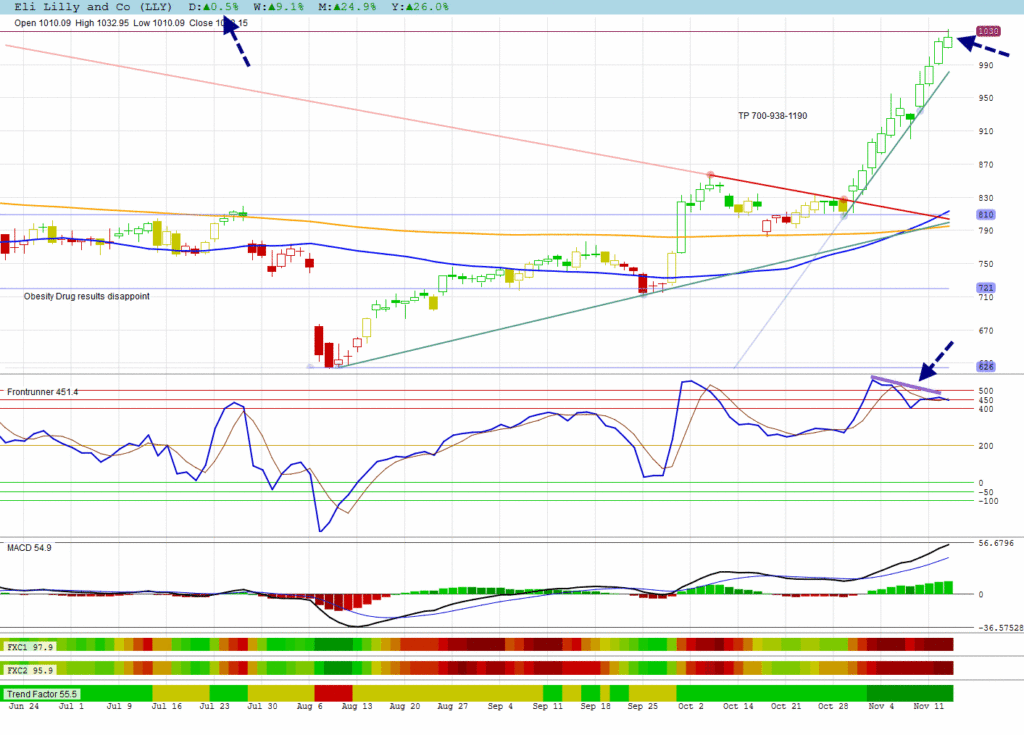The width and height of the screenshot is (1024, 735).
Task: Click the Obesity Drug results disappoint note
Action: tap(87, 297)
